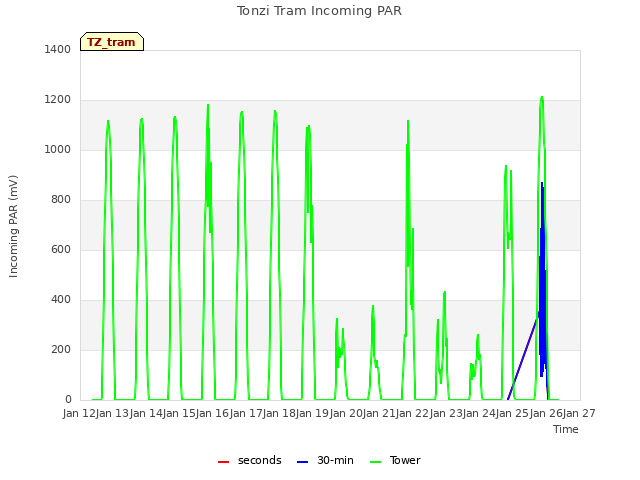Click the Jan 17 x-axis label

[x=246, y=413]
